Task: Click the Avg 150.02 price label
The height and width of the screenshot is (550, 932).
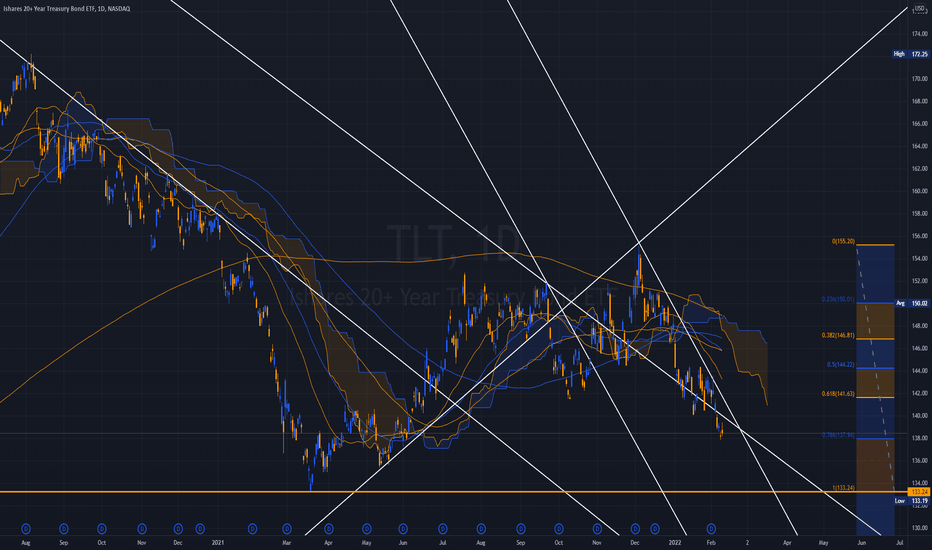Action: [911, 303]
